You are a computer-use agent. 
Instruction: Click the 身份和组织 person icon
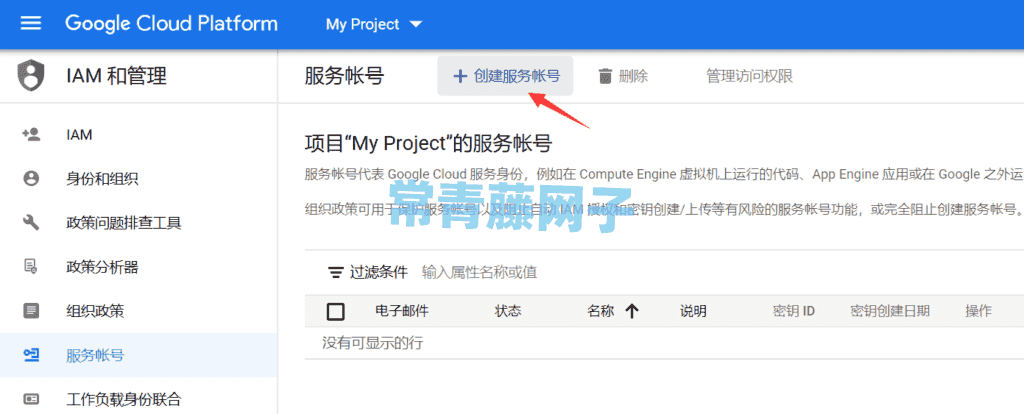coord(31,179)
